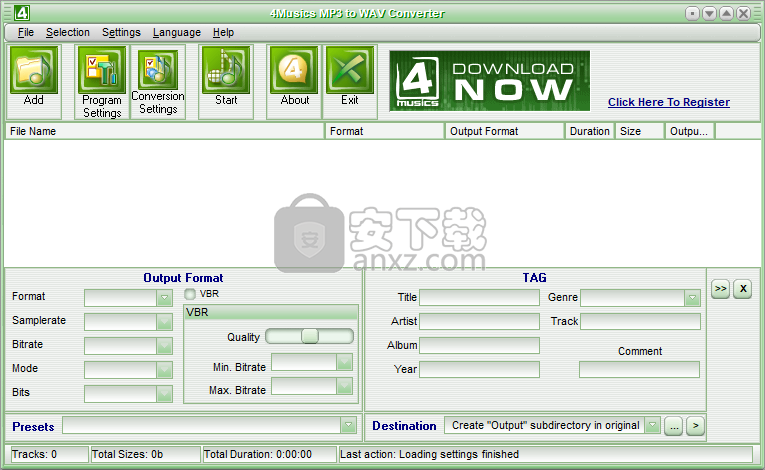Expand the Genre dropdown
Viewport: 765px width, 470px height.
point(692,298)
